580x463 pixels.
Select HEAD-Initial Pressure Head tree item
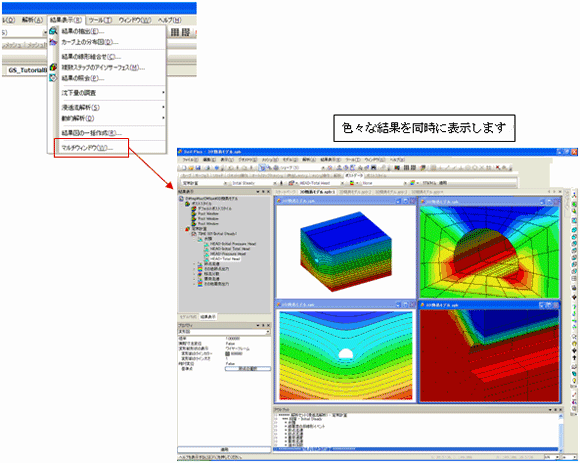point(233,244)
